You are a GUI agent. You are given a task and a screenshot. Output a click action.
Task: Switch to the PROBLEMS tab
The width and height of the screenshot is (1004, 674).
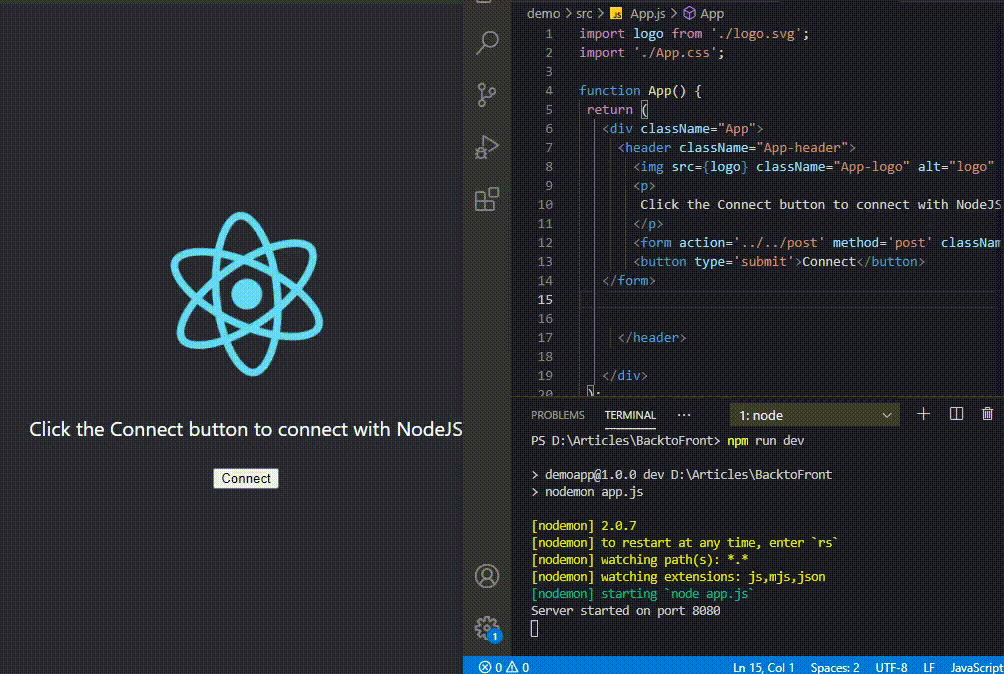pyautogui.click(x=558, y=415)
